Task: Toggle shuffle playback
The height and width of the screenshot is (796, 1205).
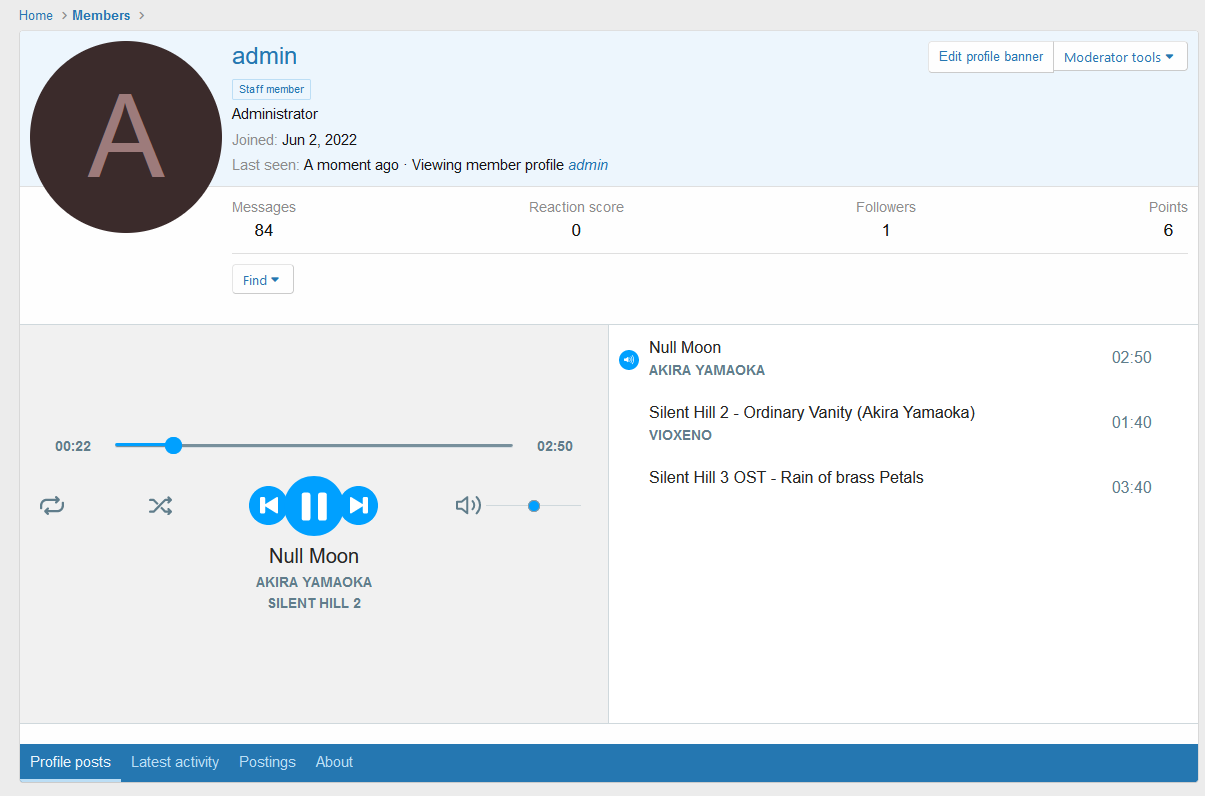Action: [x=160, y=506]
